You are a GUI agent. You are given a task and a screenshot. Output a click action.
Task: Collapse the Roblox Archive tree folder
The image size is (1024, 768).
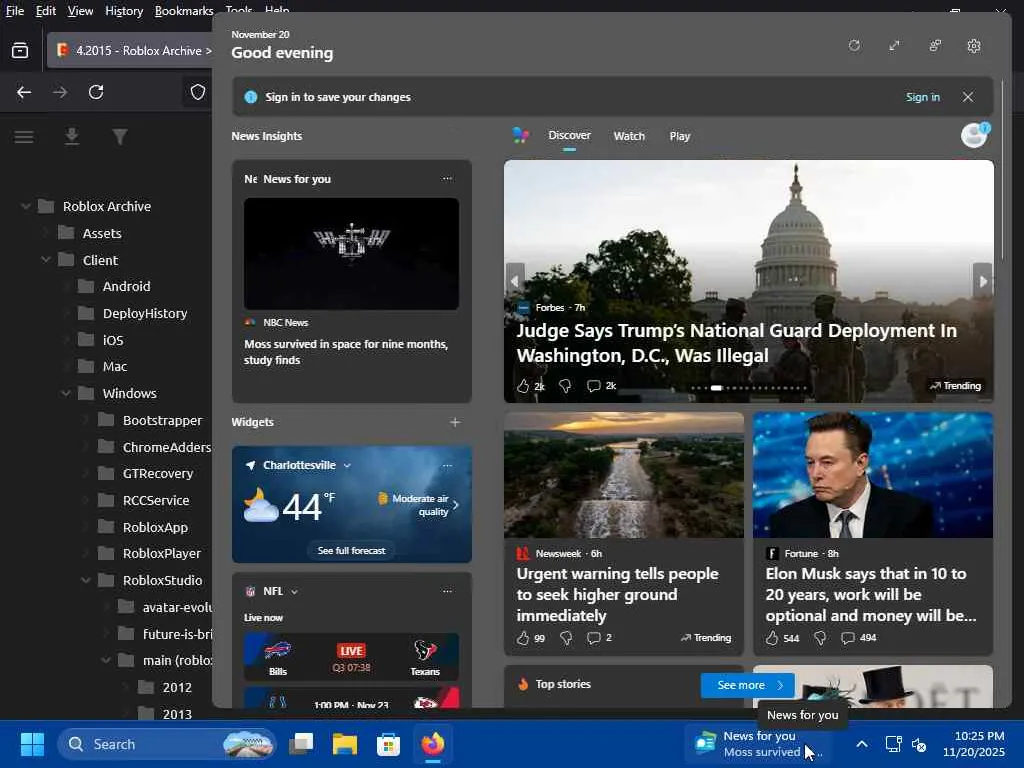[25, 206]
